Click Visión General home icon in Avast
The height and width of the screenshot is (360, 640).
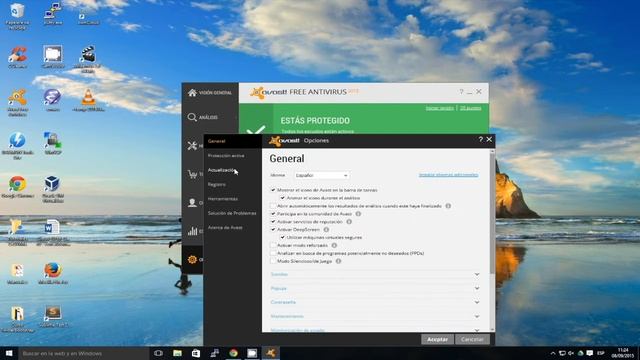(192, 93)
